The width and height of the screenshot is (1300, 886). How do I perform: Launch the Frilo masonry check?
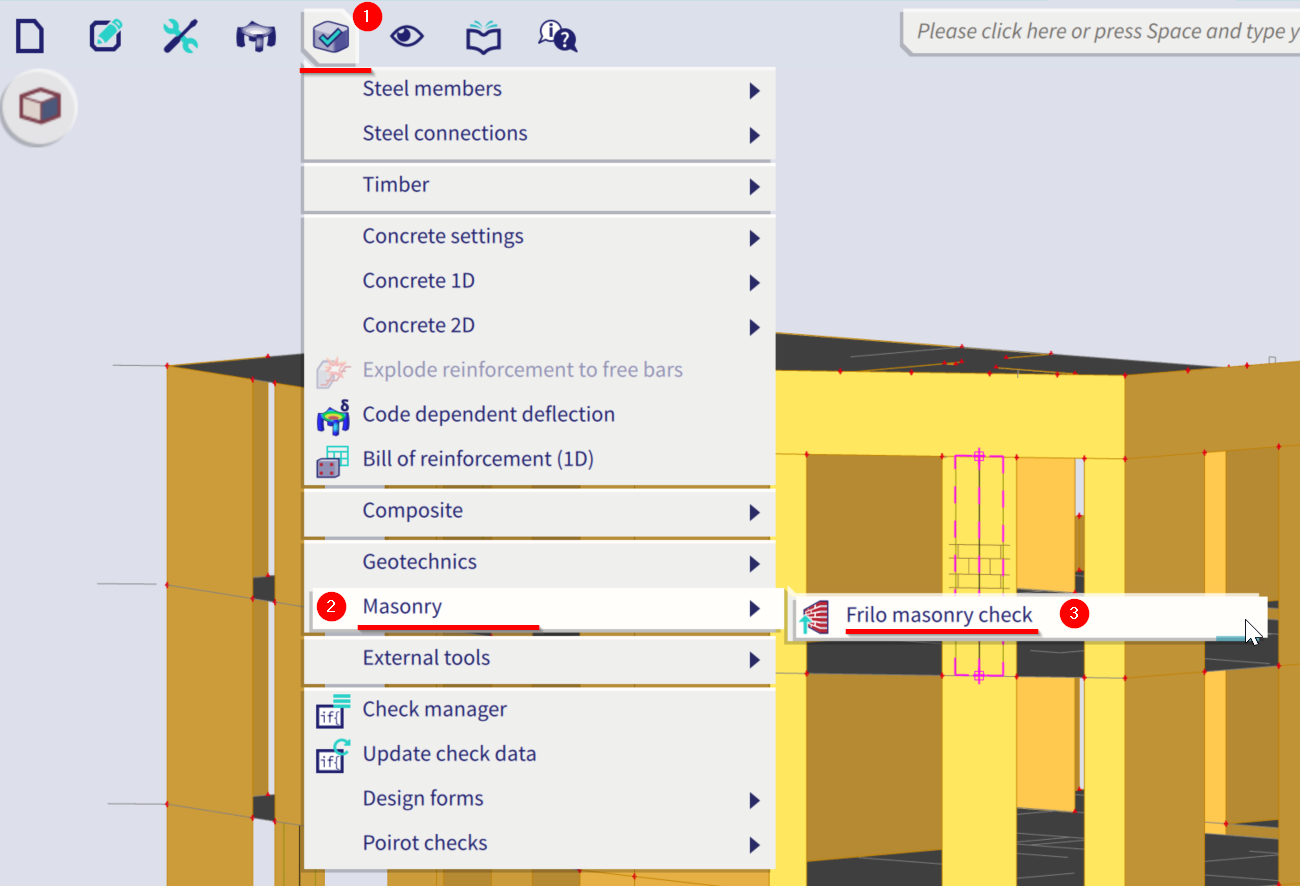coord(939,615)
